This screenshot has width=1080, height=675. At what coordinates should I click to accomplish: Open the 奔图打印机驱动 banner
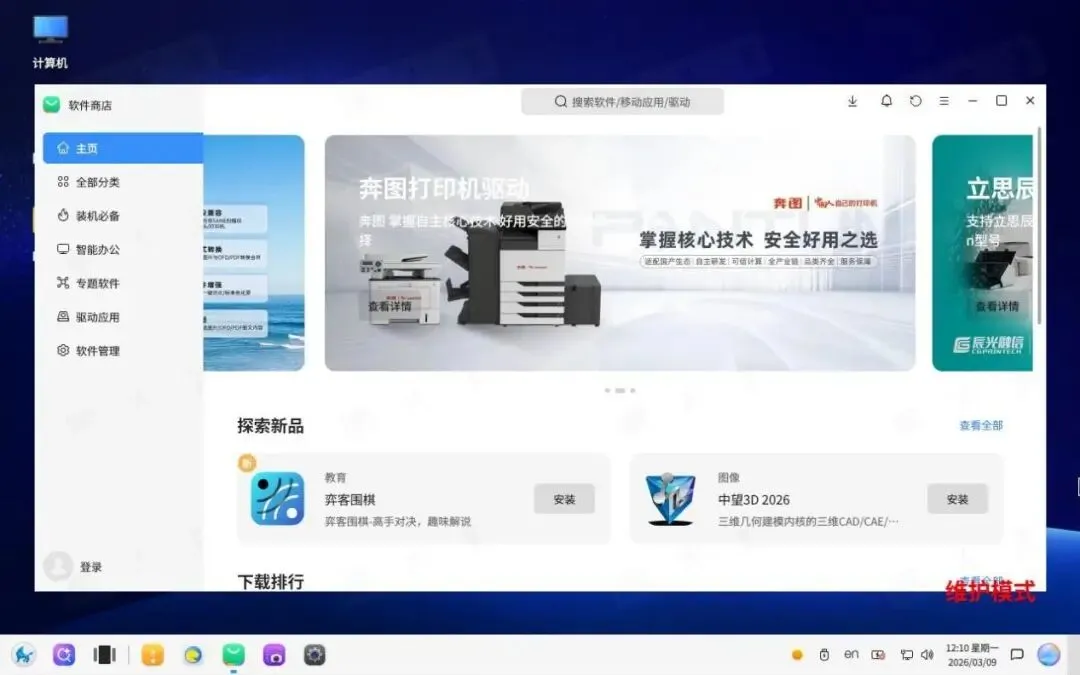point(620,253)
